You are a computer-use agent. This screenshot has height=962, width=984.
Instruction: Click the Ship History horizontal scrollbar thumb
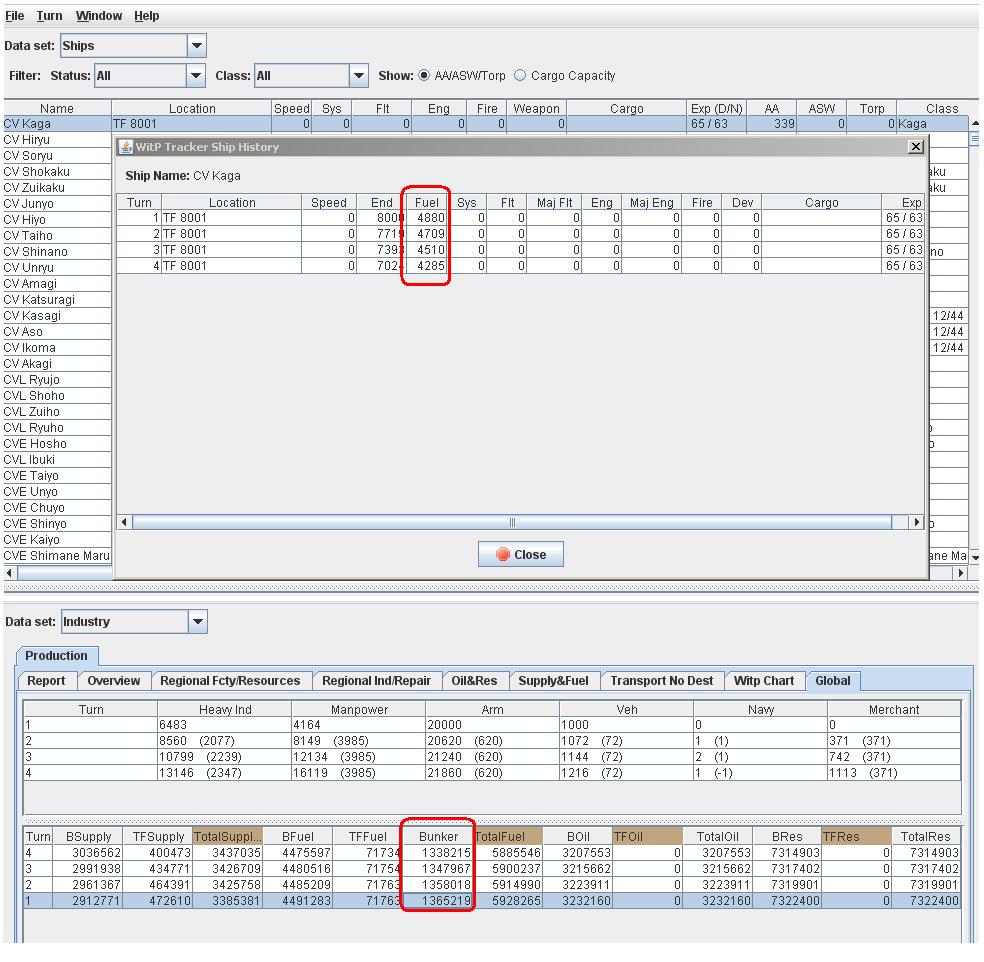(512, 522)
